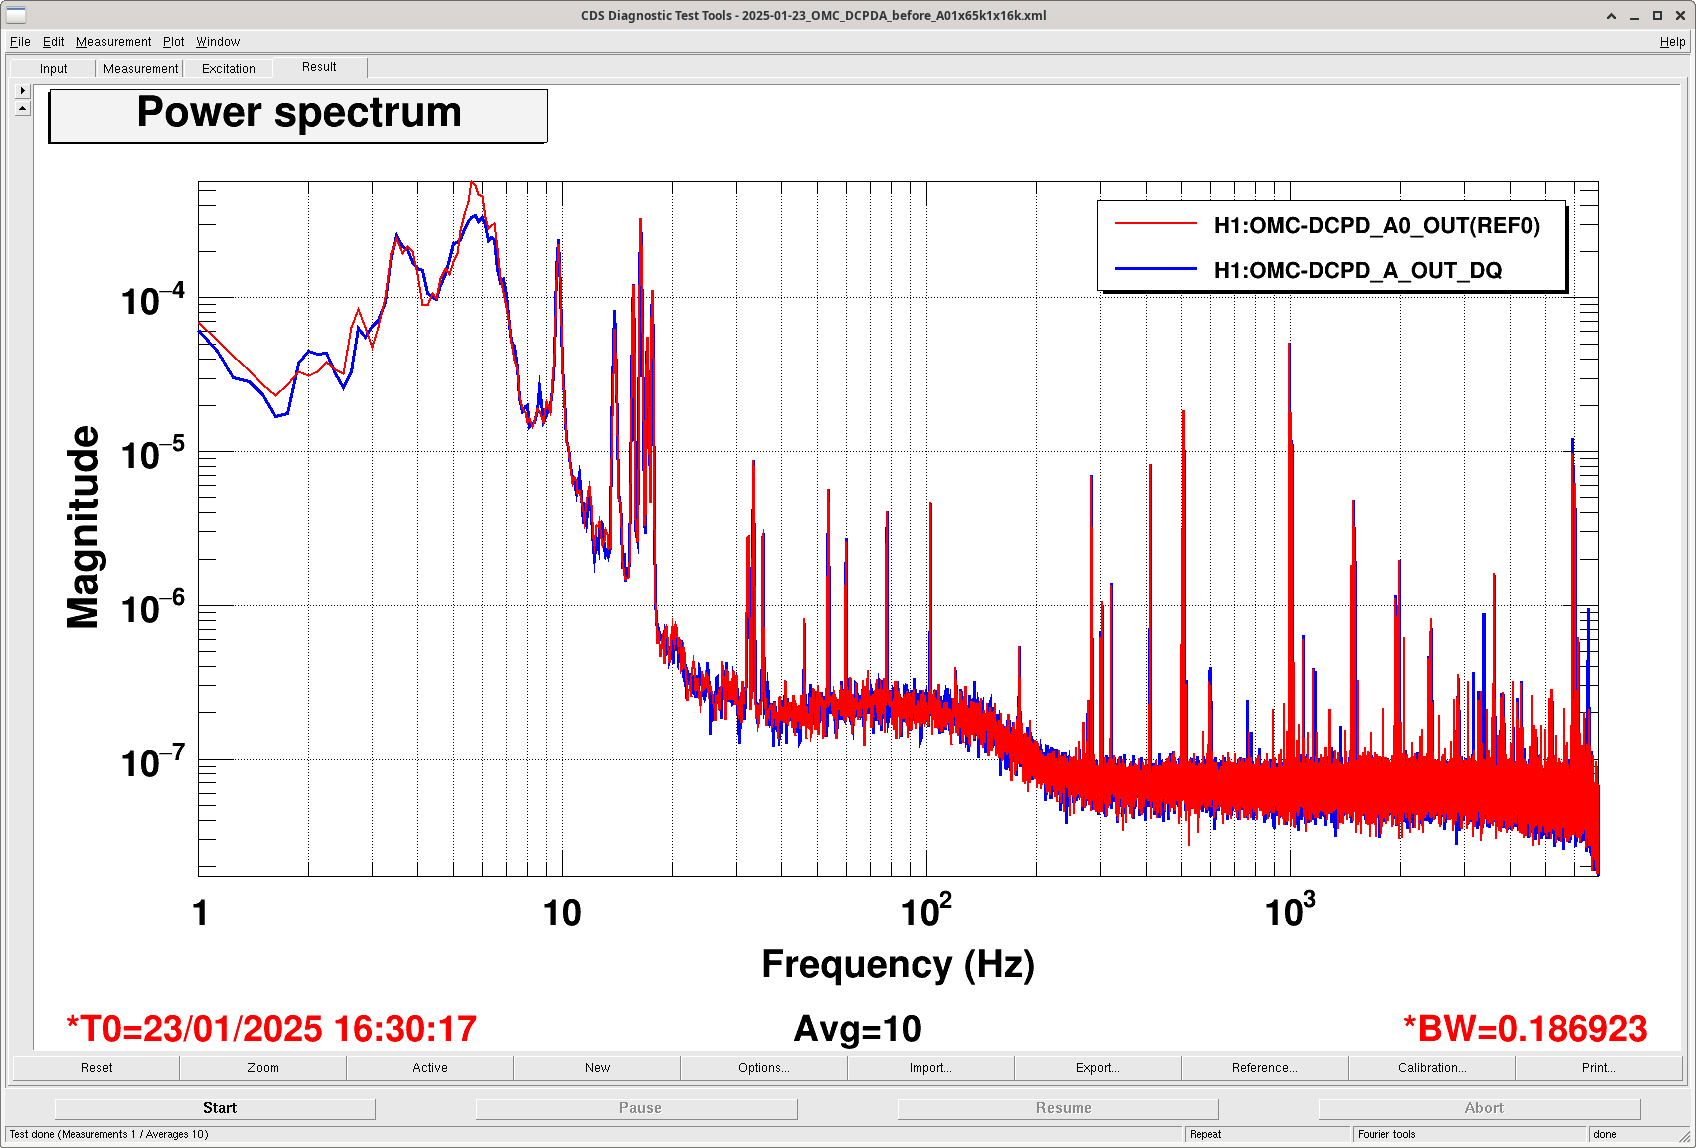Open the Window menu

(x=218, y=42)
